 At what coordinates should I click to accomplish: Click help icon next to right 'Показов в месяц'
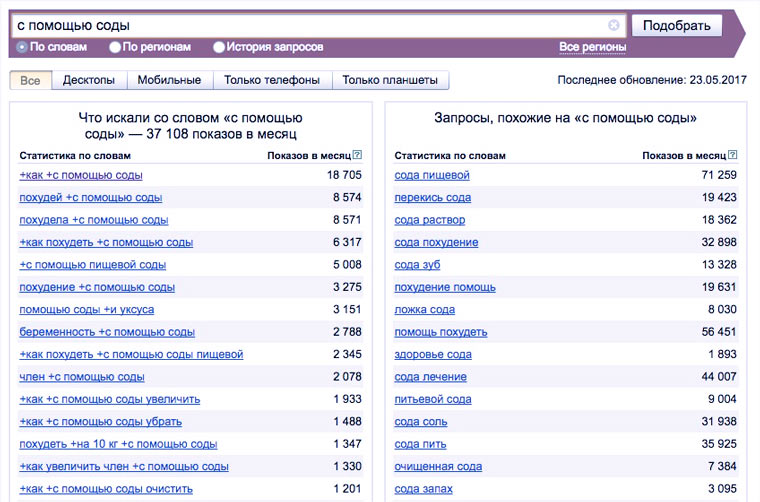pos(733,155)
